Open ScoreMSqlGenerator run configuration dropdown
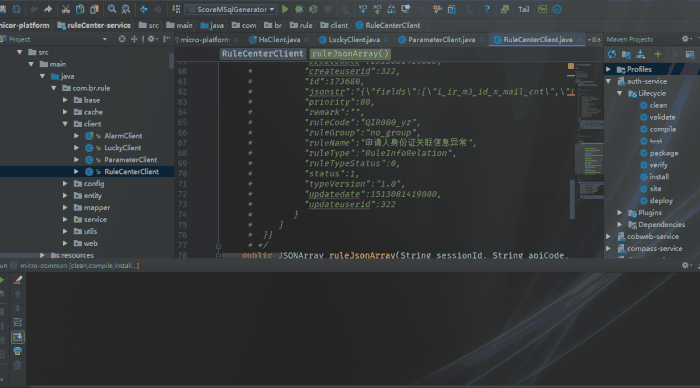 231,9
